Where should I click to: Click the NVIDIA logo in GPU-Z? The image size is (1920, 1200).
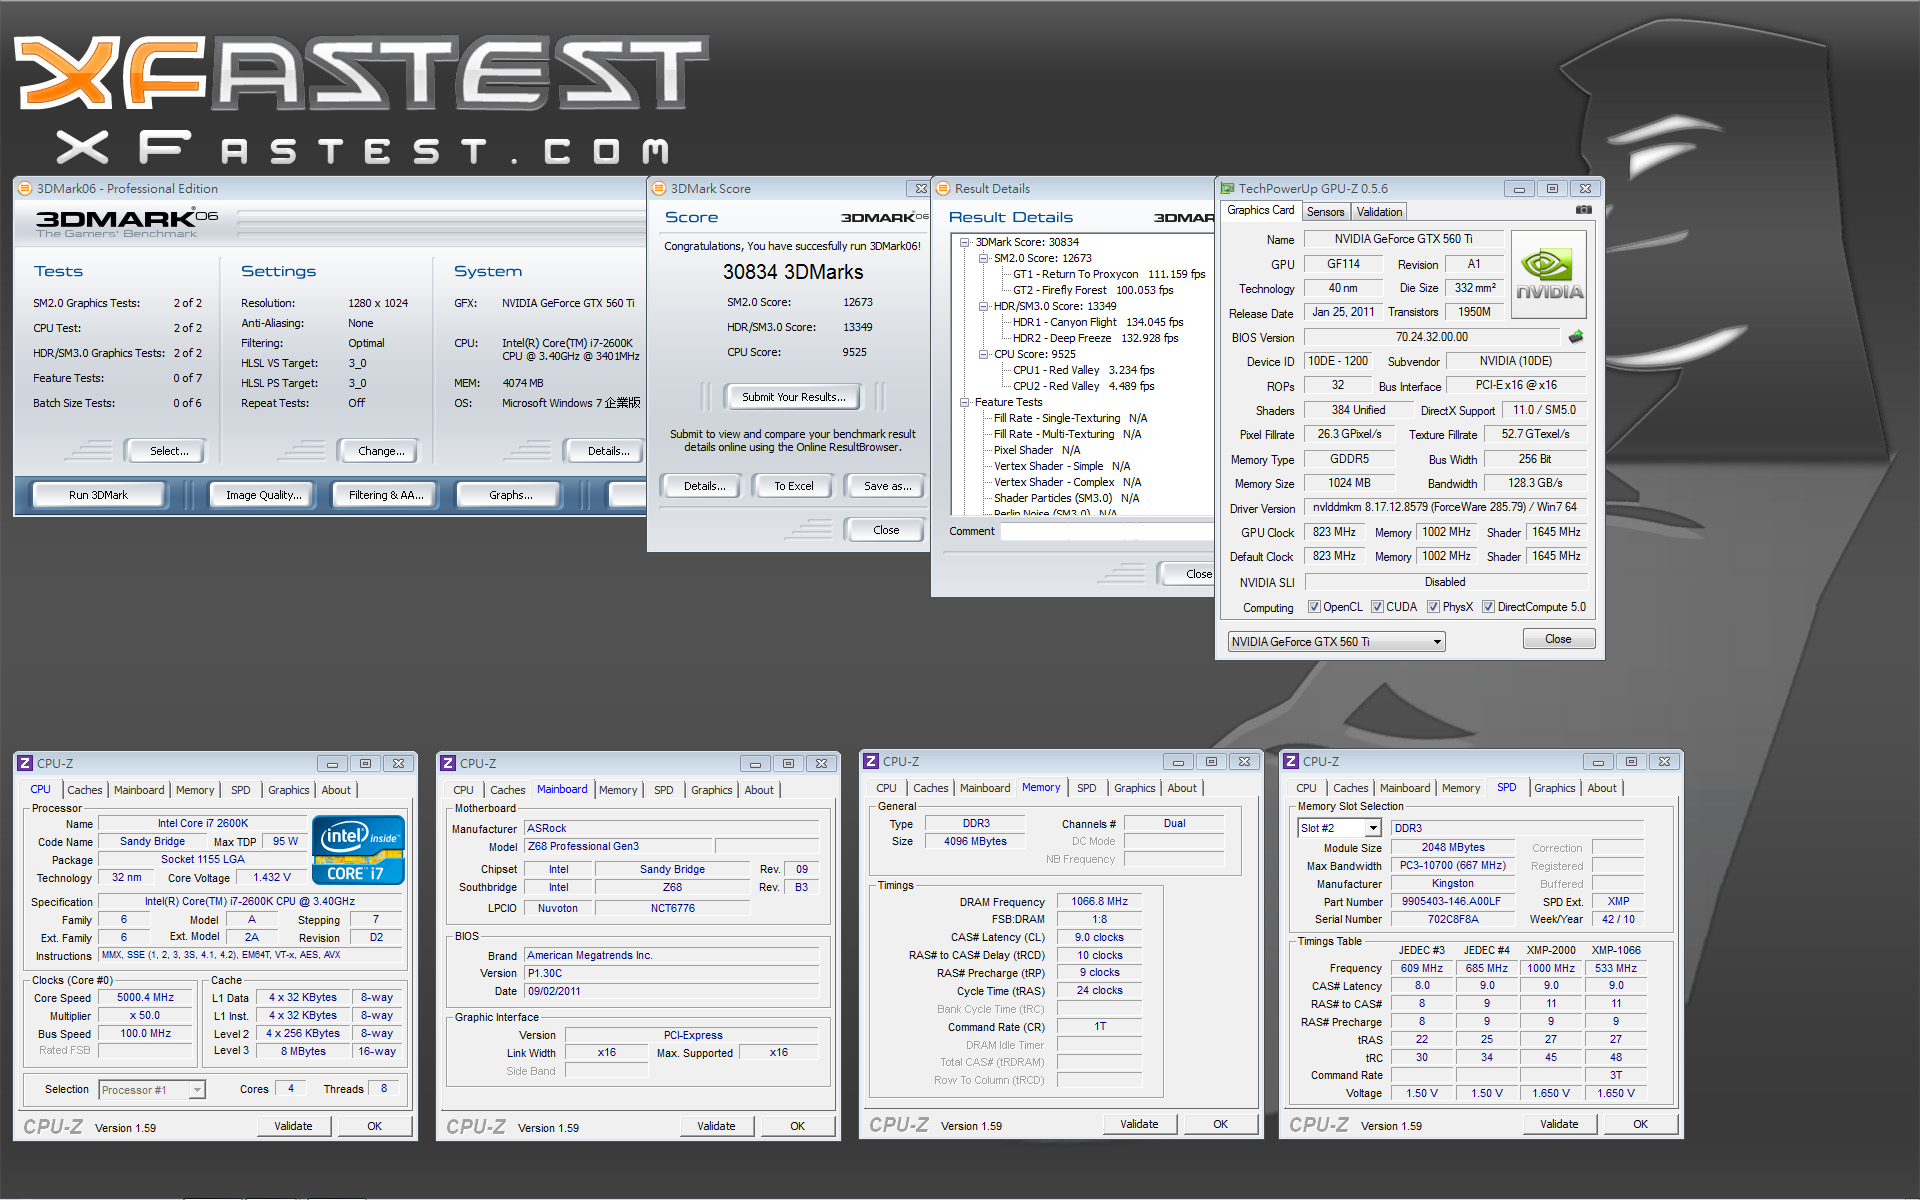(x=1549, y=275)
